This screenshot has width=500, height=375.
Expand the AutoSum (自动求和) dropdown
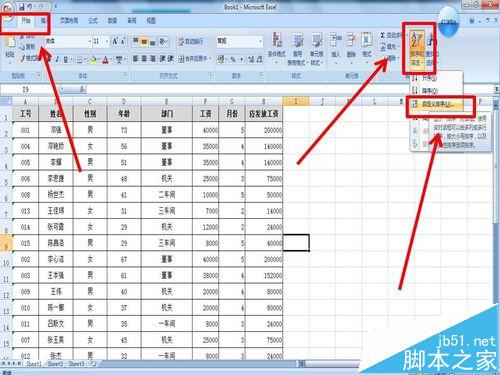pos(407,35)
